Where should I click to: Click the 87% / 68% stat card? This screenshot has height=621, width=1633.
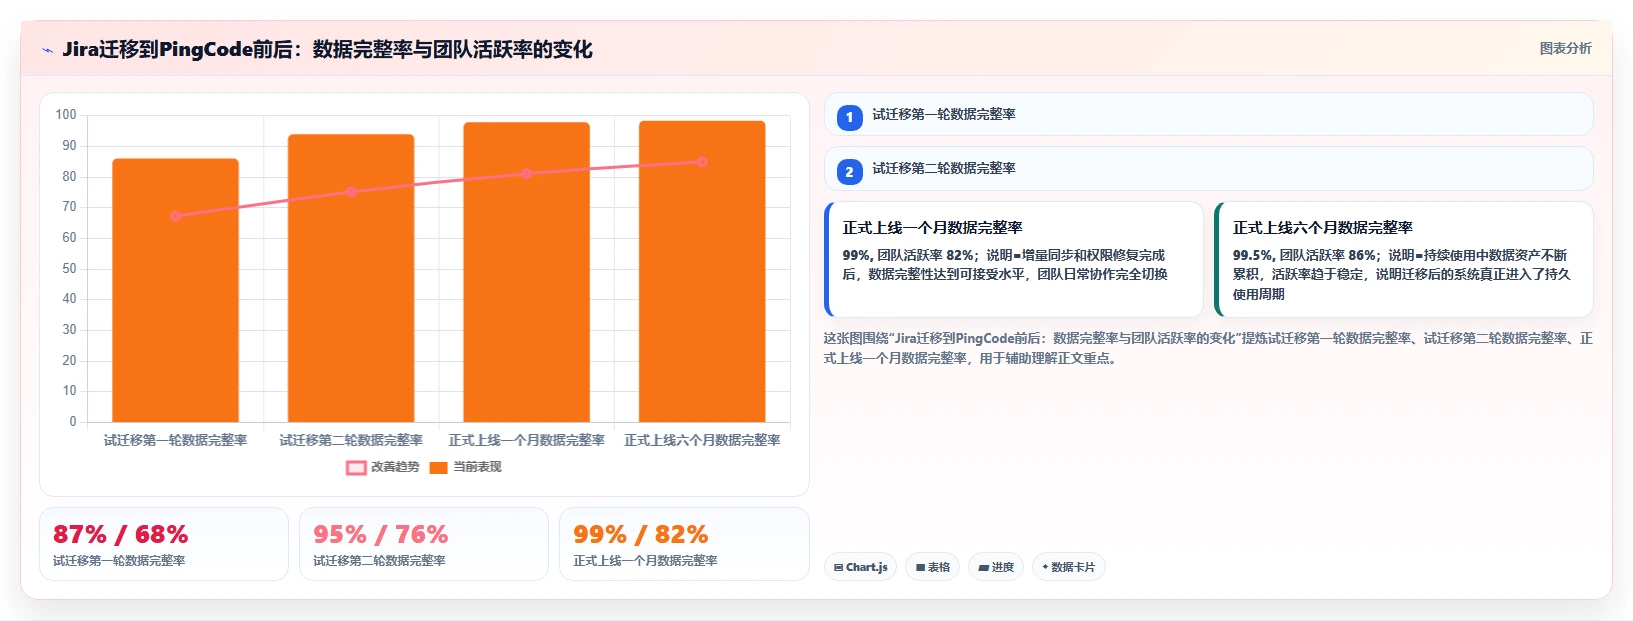164,544
